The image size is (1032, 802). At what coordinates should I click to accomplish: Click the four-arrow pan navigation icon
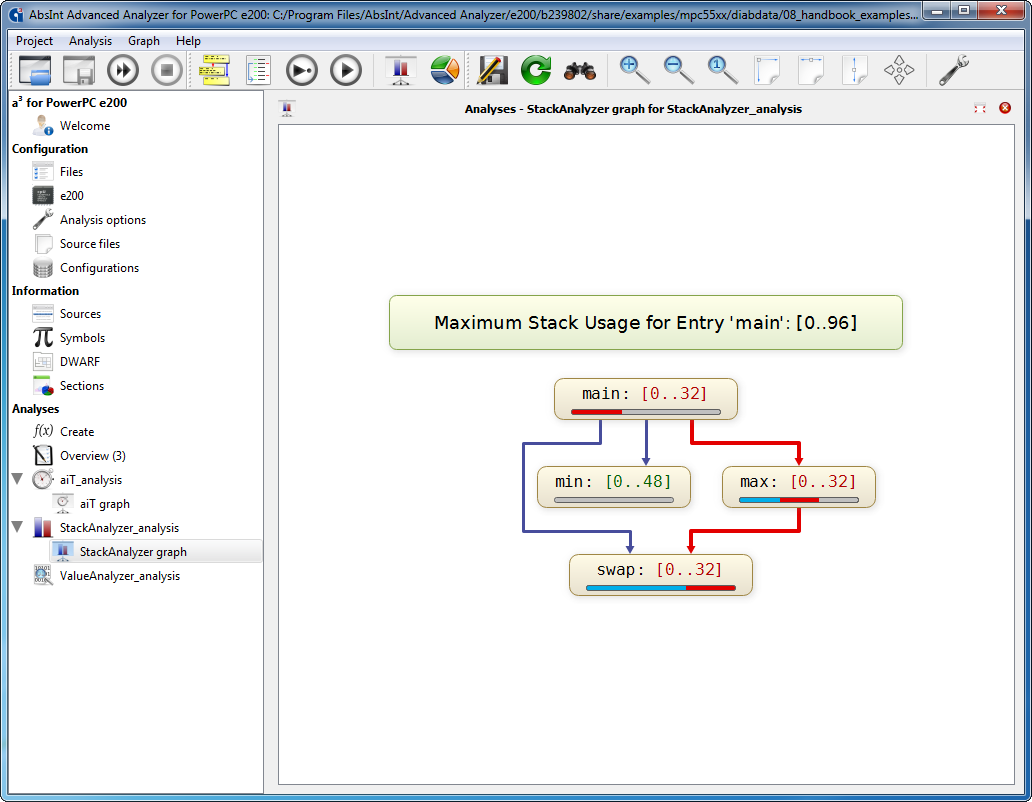tap(899, 70)
